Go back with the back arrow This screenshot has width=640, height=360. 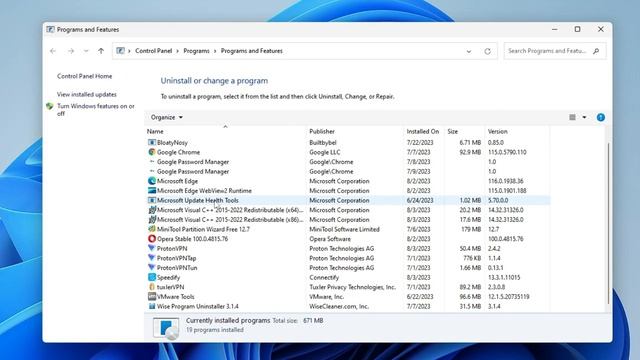click(x=53, y=51)
